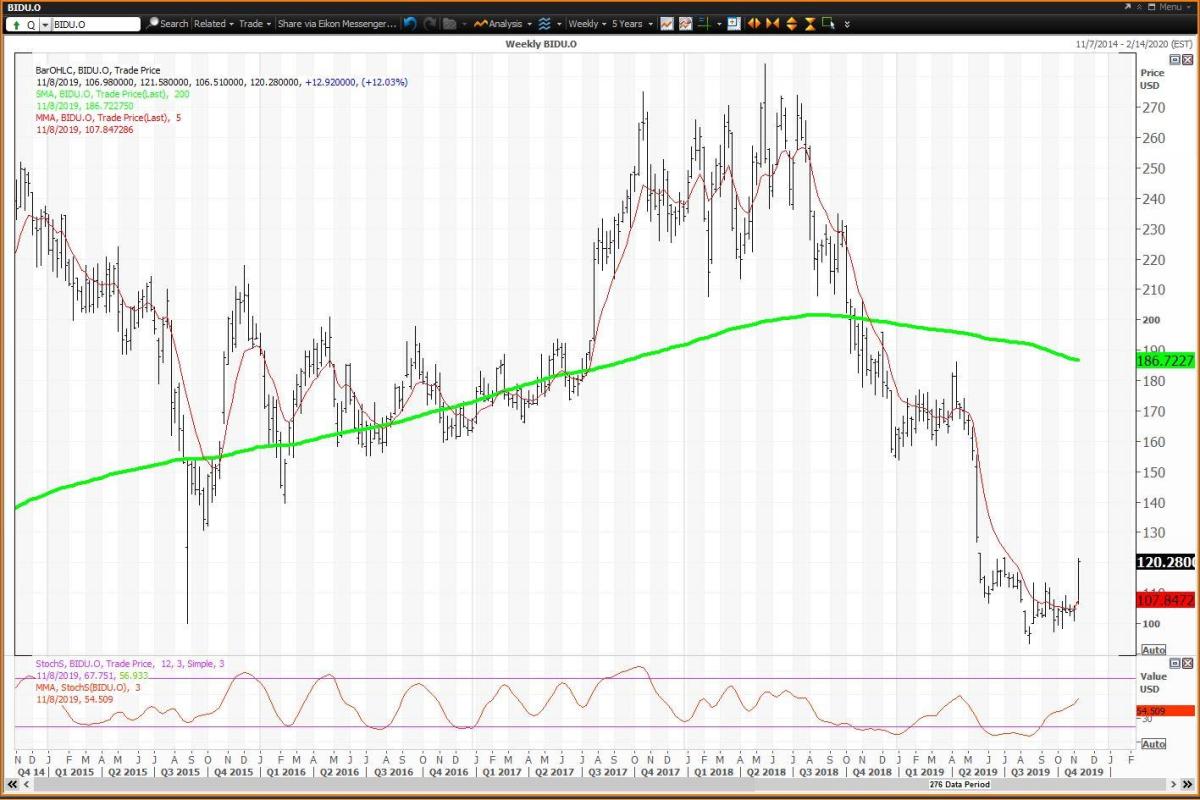Click the vertical expand orange arrows icon

point(791,23)
